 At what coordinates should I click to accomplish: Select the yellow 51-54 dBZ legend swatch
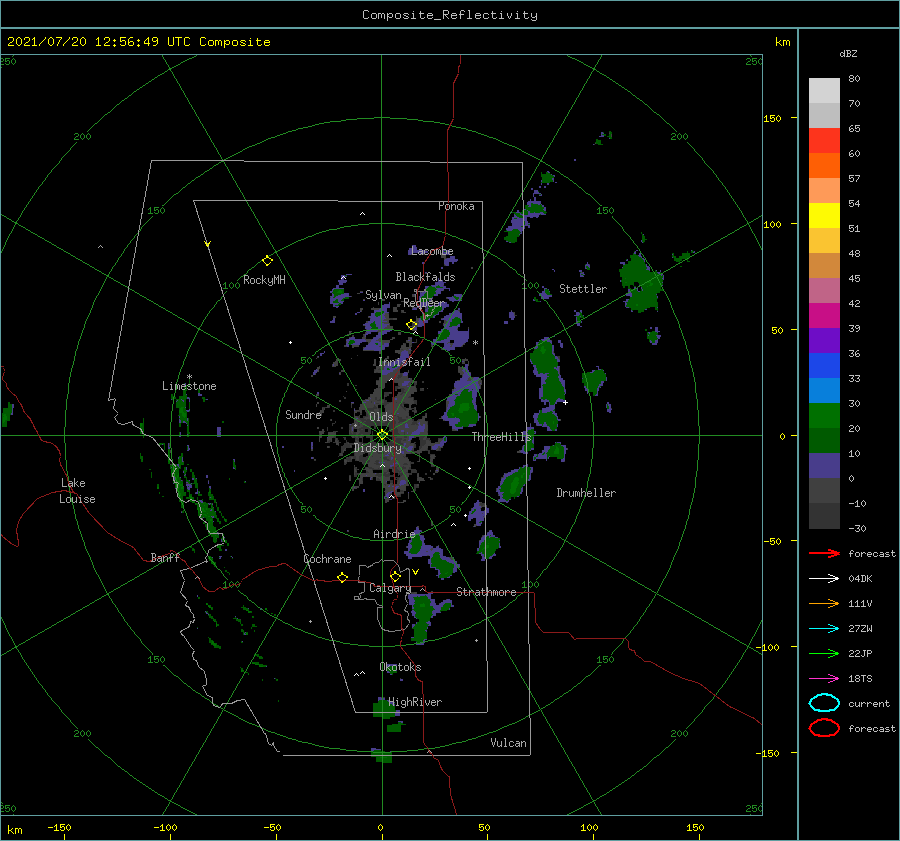[x=824, y=216]
